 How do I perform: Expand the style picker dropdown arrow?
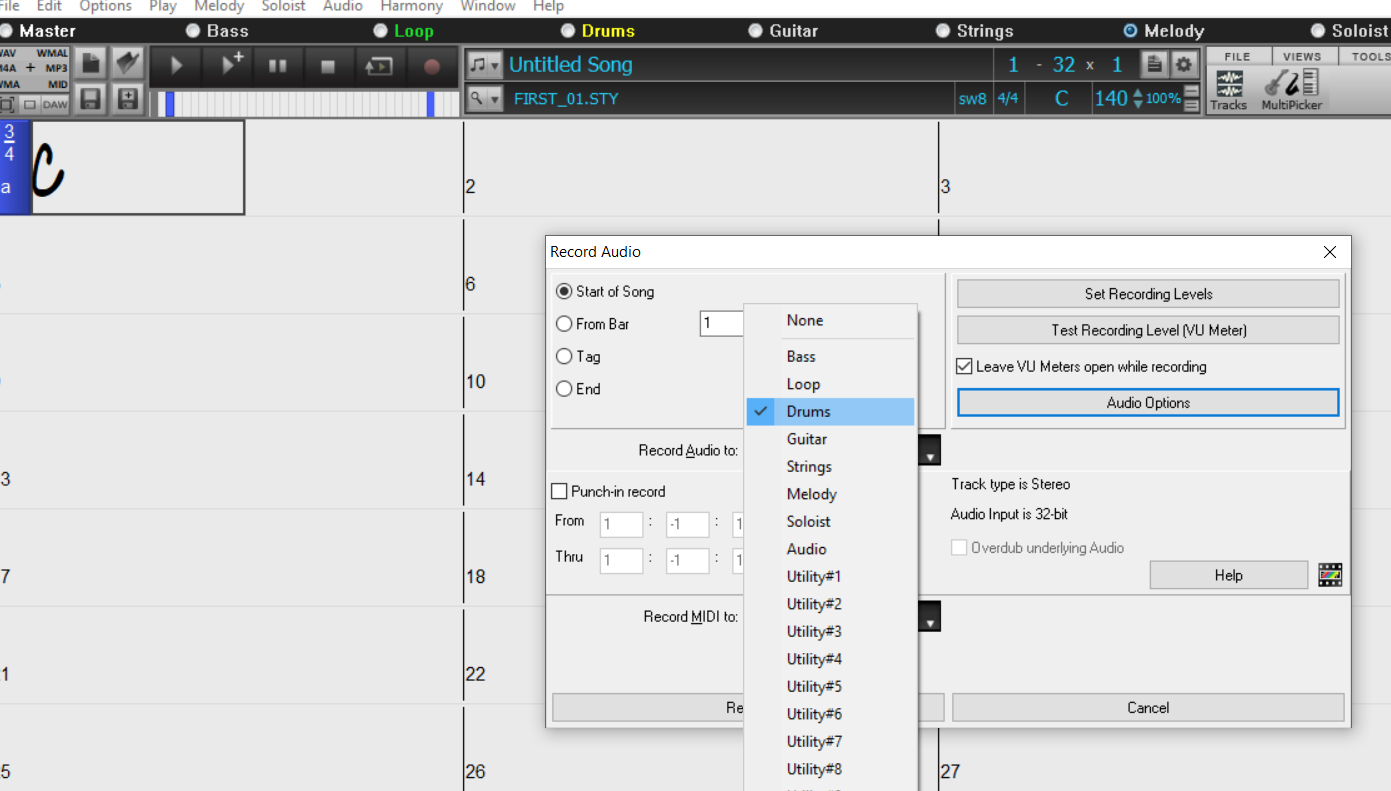pyautogui.click(x=496, y=98)
